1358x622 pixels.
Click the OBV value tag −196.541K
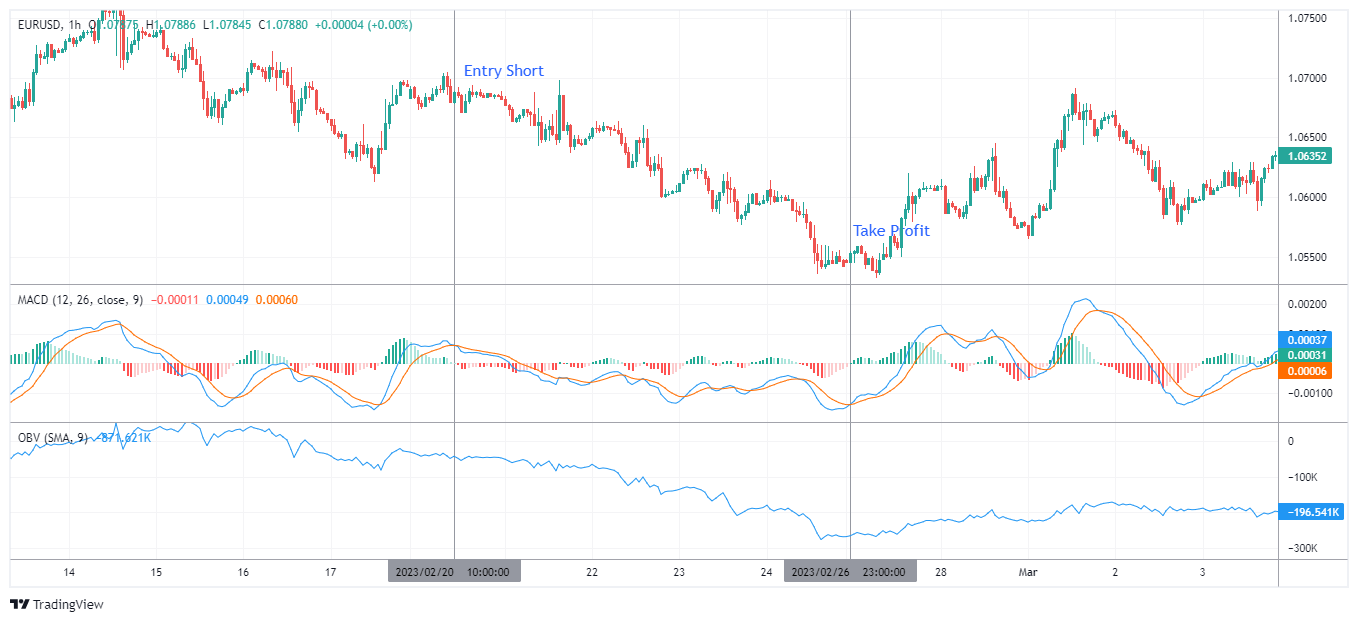point(1312,512)
